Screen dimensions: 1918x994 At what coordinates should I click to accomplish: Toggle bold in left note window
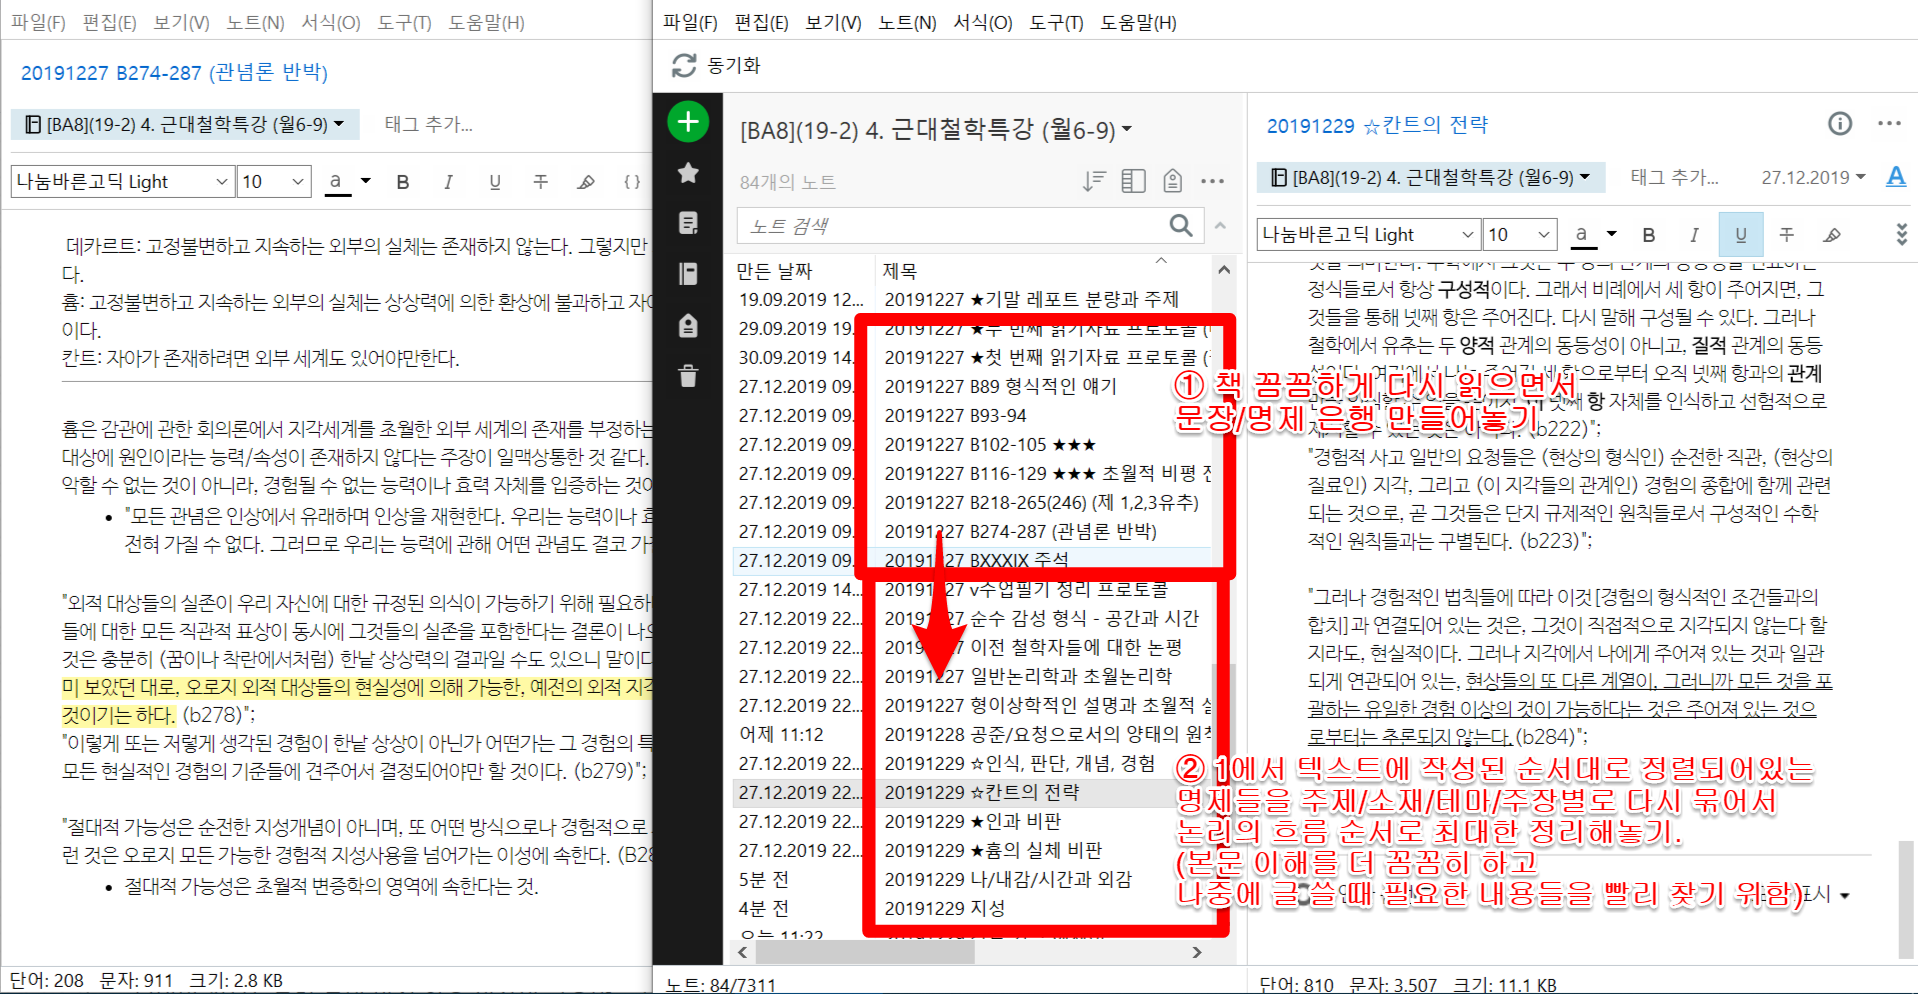pyautogui.click(x=403, y=182)
